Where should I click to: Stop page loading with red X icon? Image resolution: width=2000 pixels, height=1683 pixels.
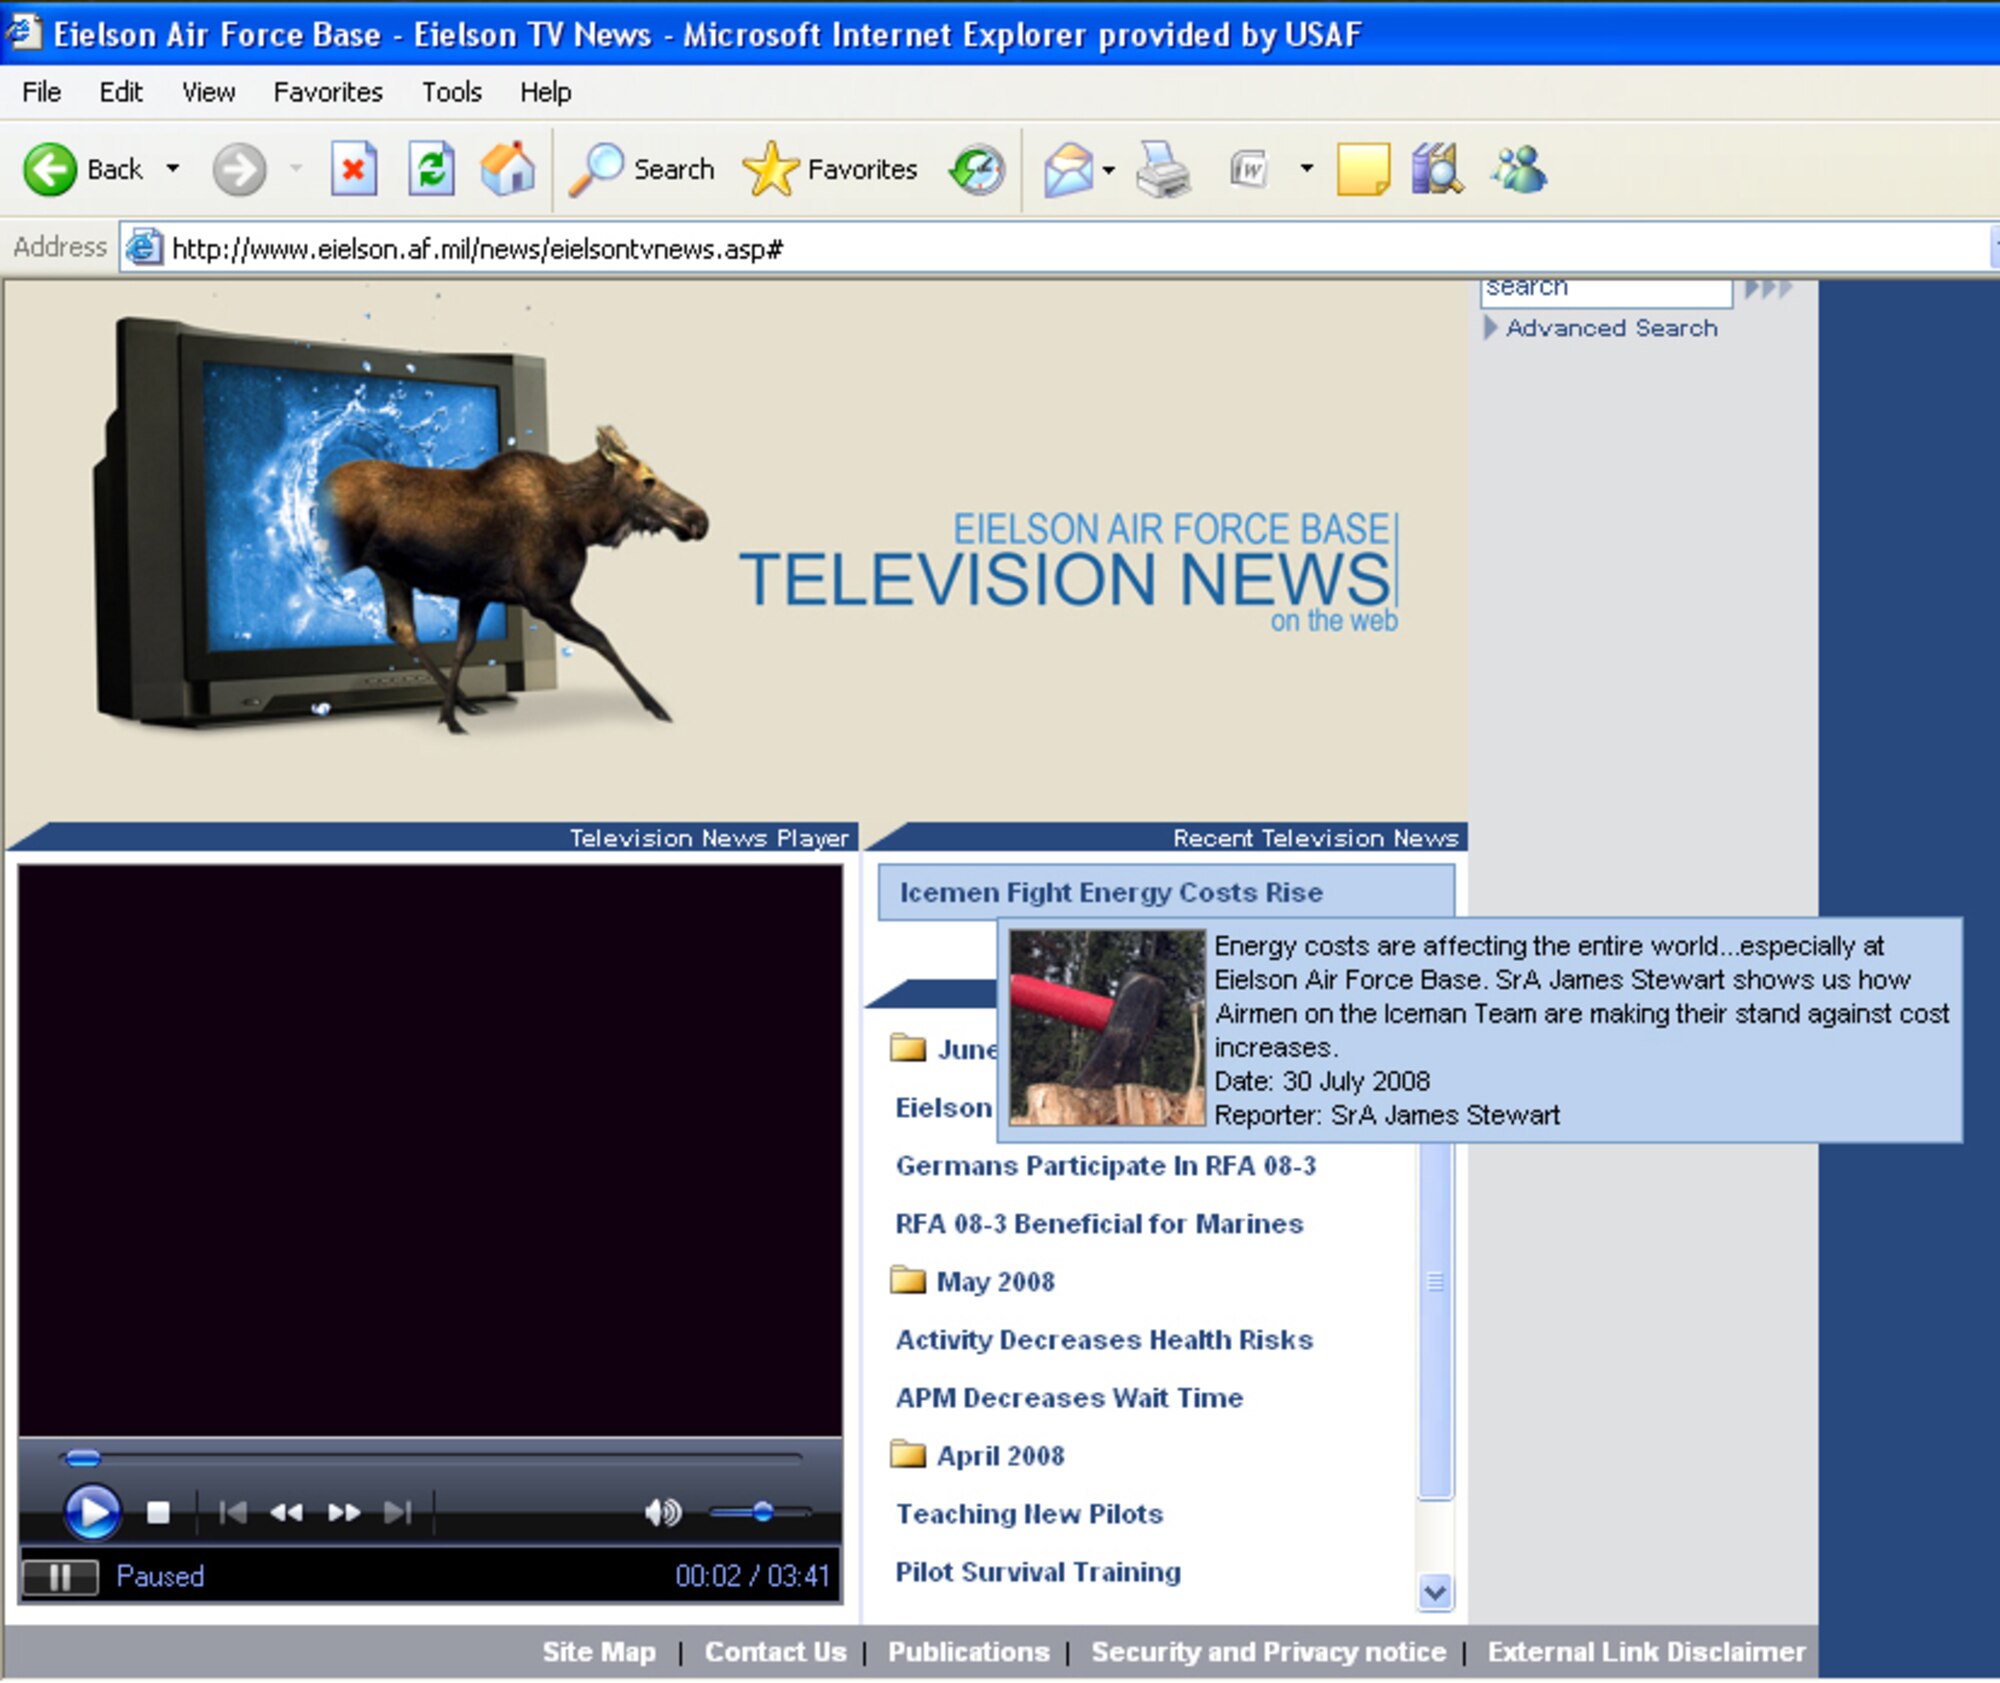[354, 169]
